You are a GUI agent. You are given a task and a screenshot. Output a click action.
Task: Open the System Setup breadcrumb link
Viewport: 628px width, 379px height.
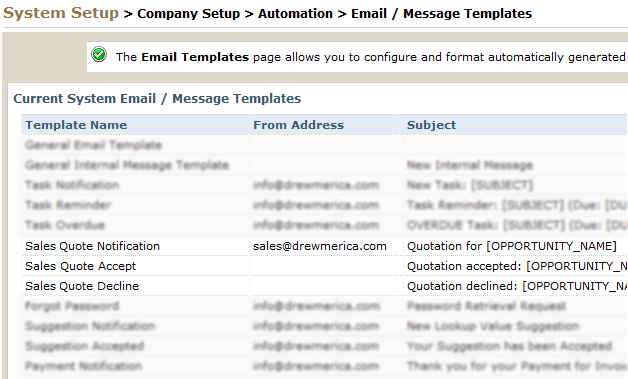[x=61, y=13]
